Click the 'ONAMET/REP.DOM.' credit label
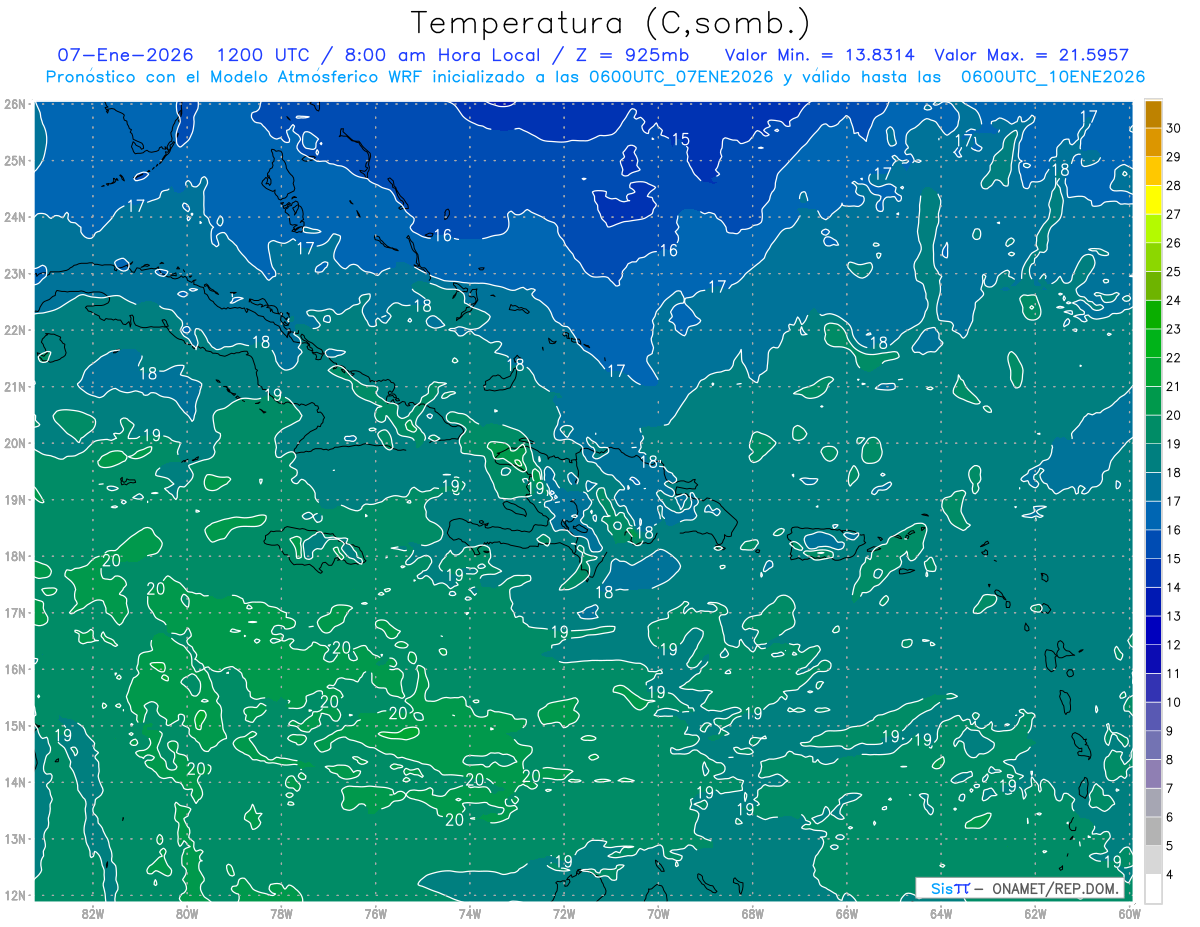 tap(1054, 888)
